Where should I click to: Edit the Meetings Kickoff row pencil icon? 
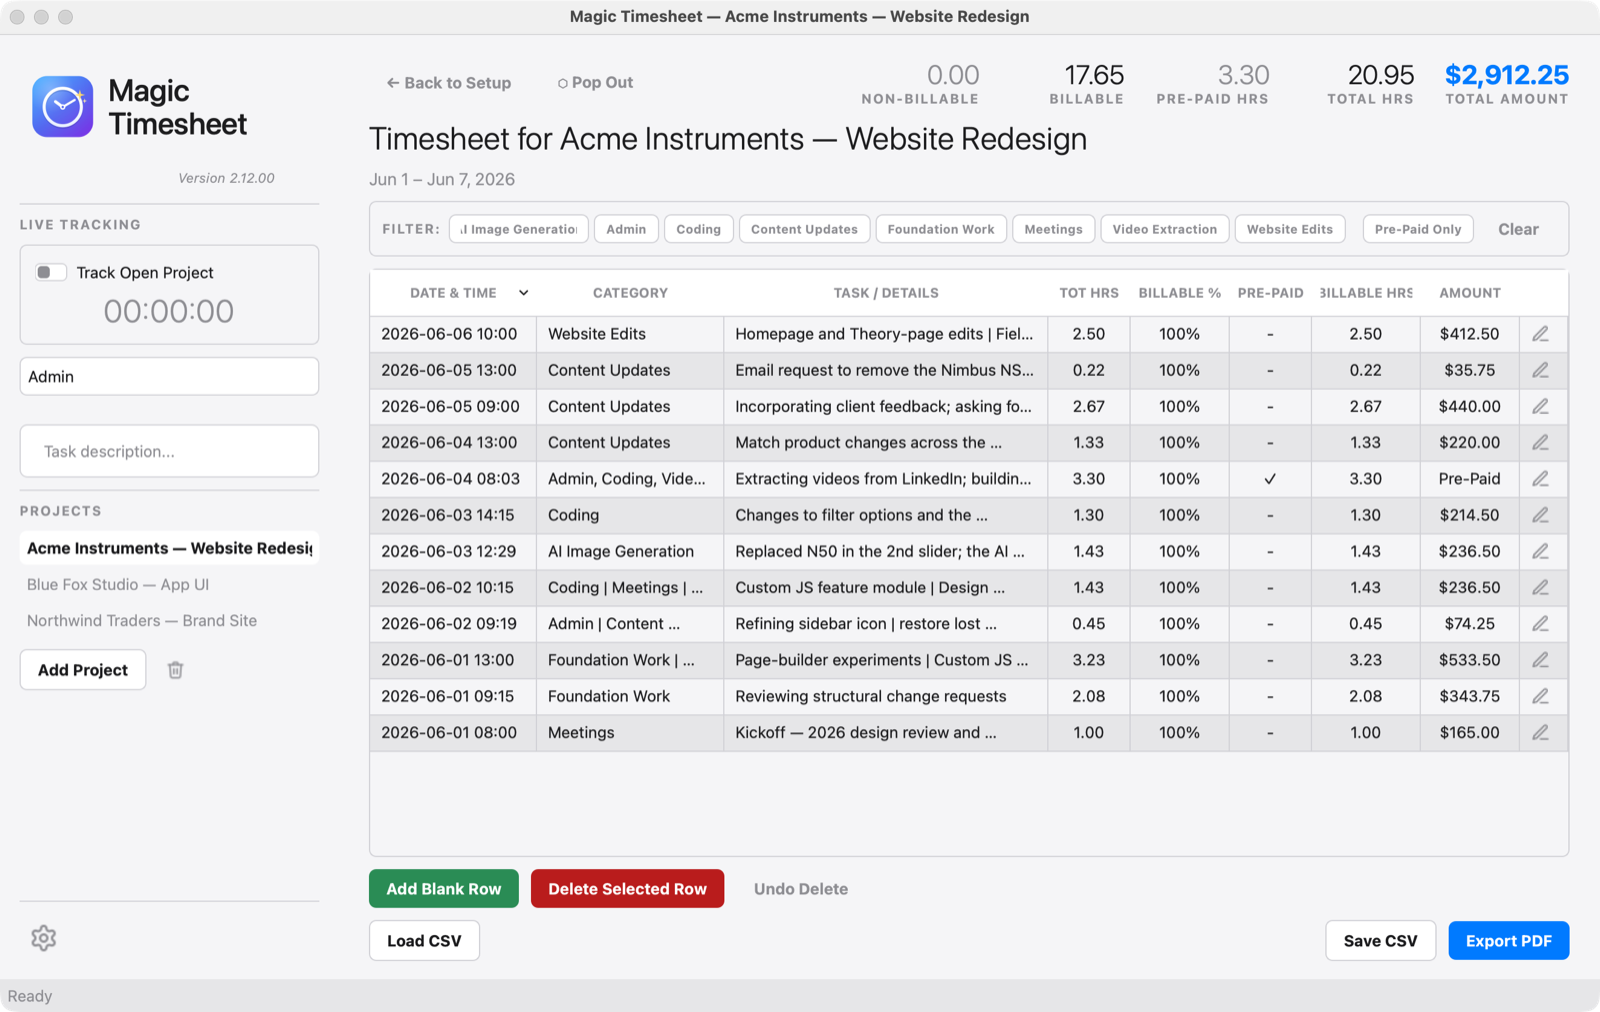point(1540,732)
